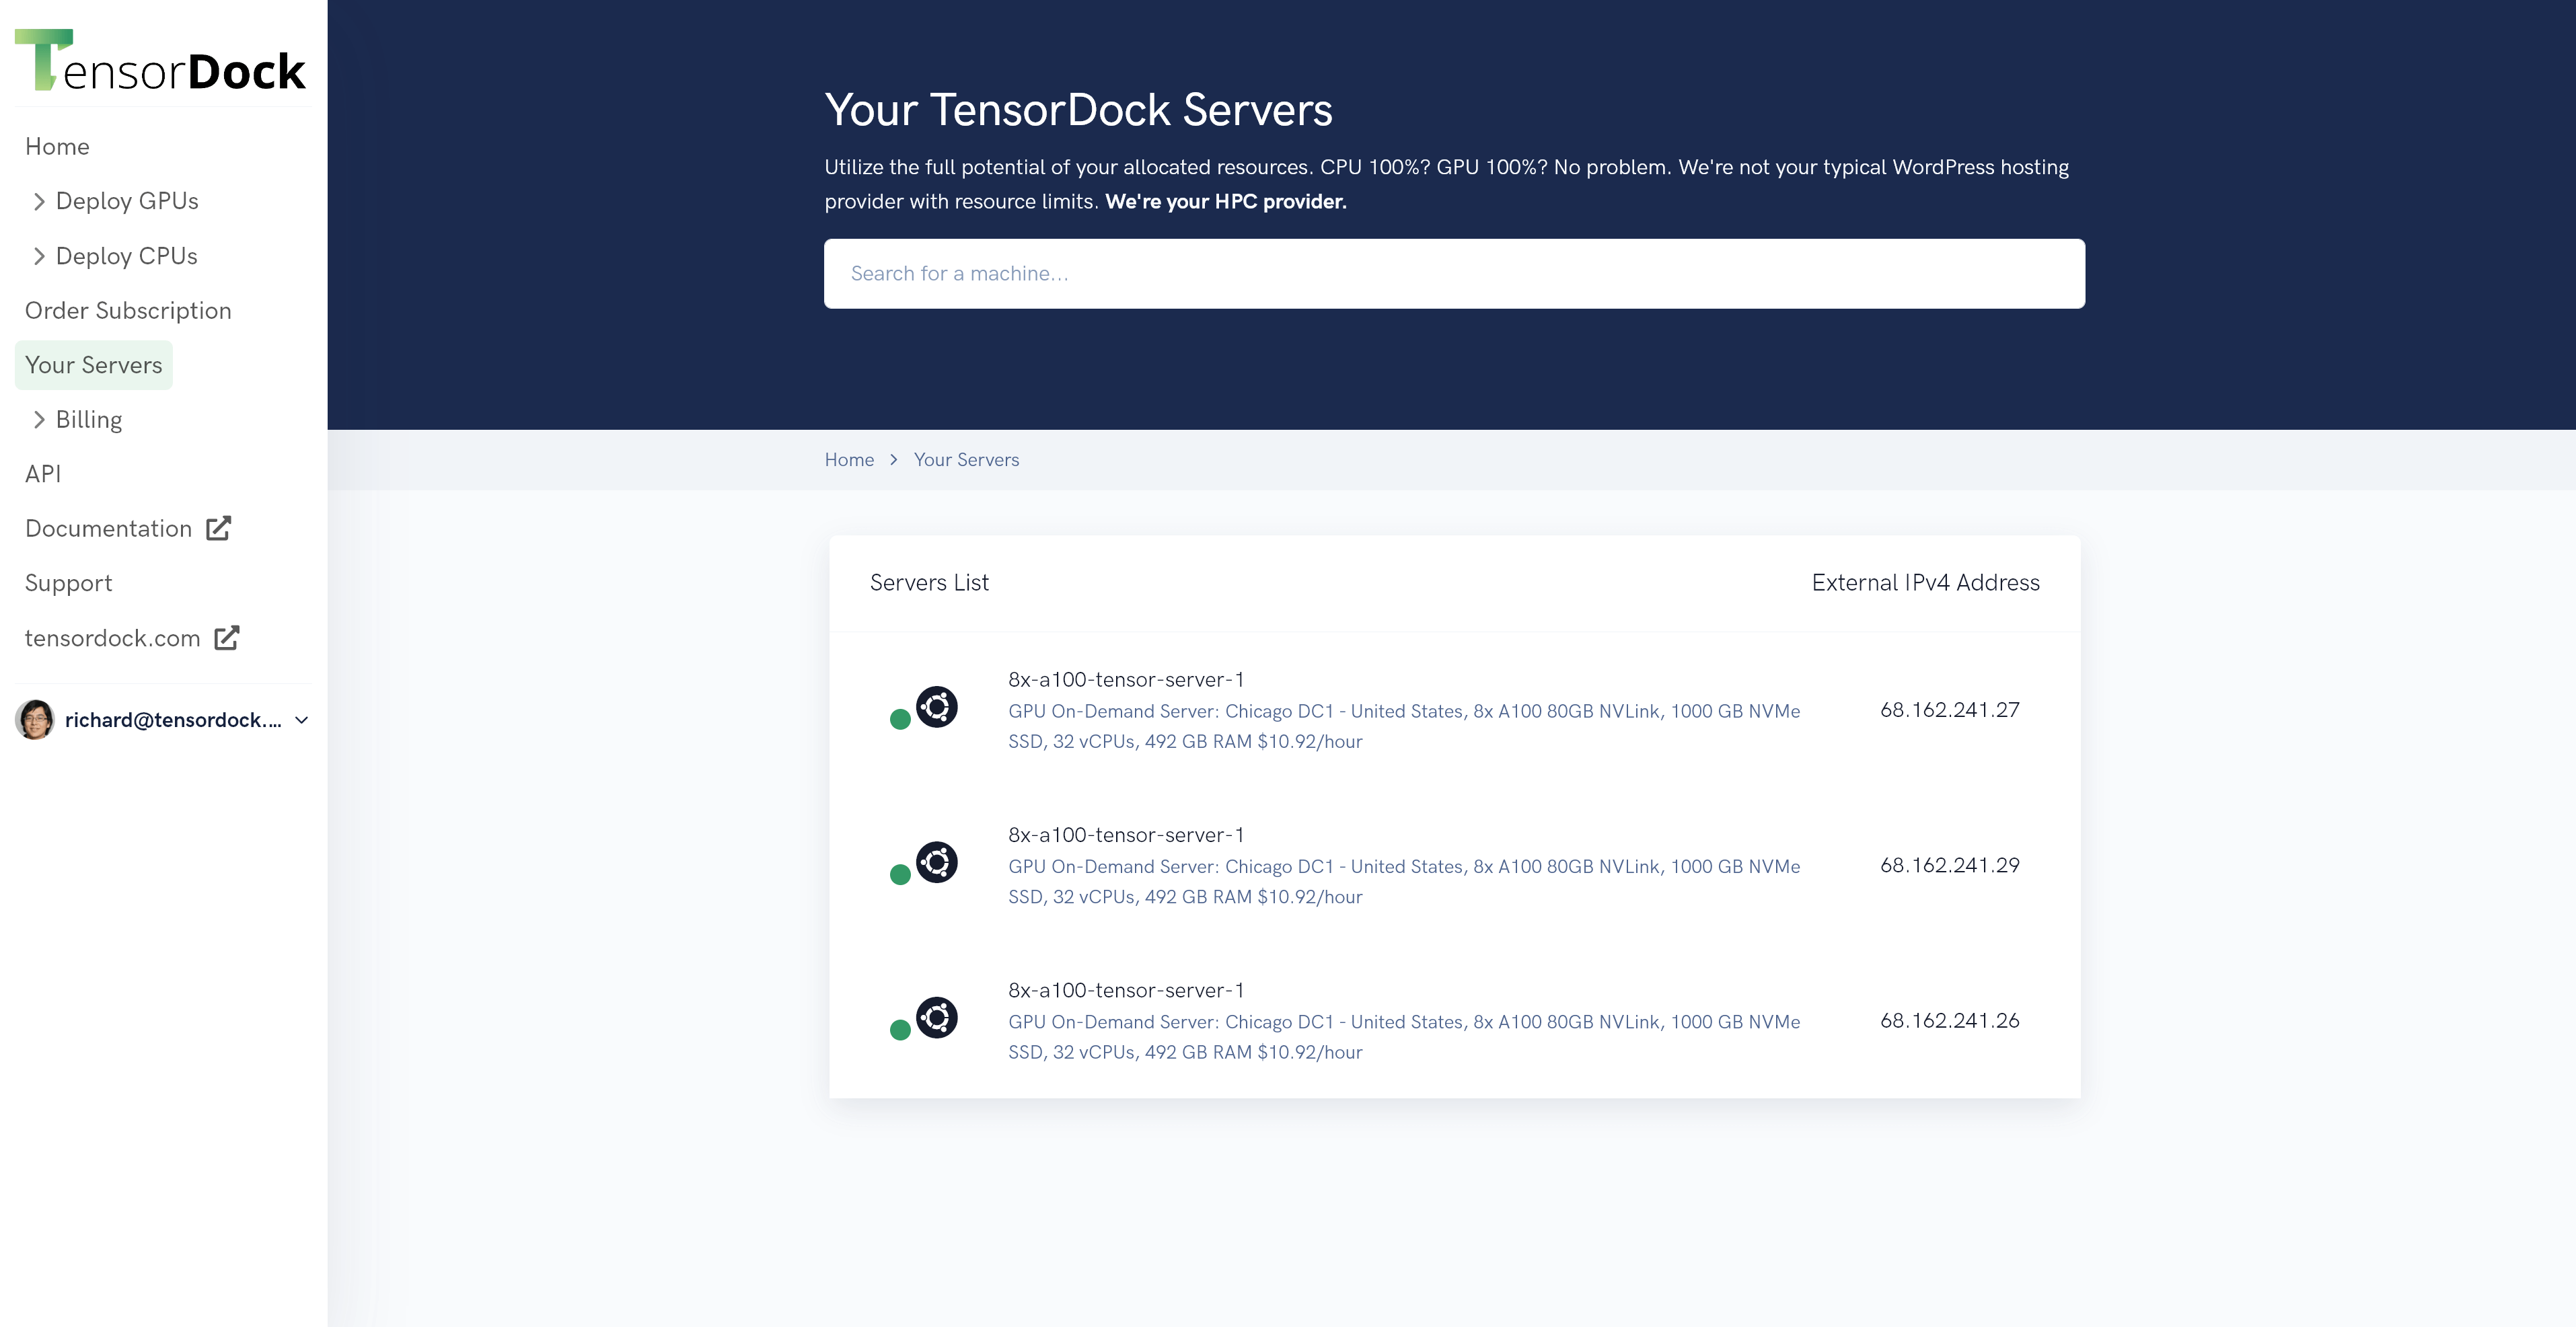Visit tensordock.com sidebar link

(113, 638)
